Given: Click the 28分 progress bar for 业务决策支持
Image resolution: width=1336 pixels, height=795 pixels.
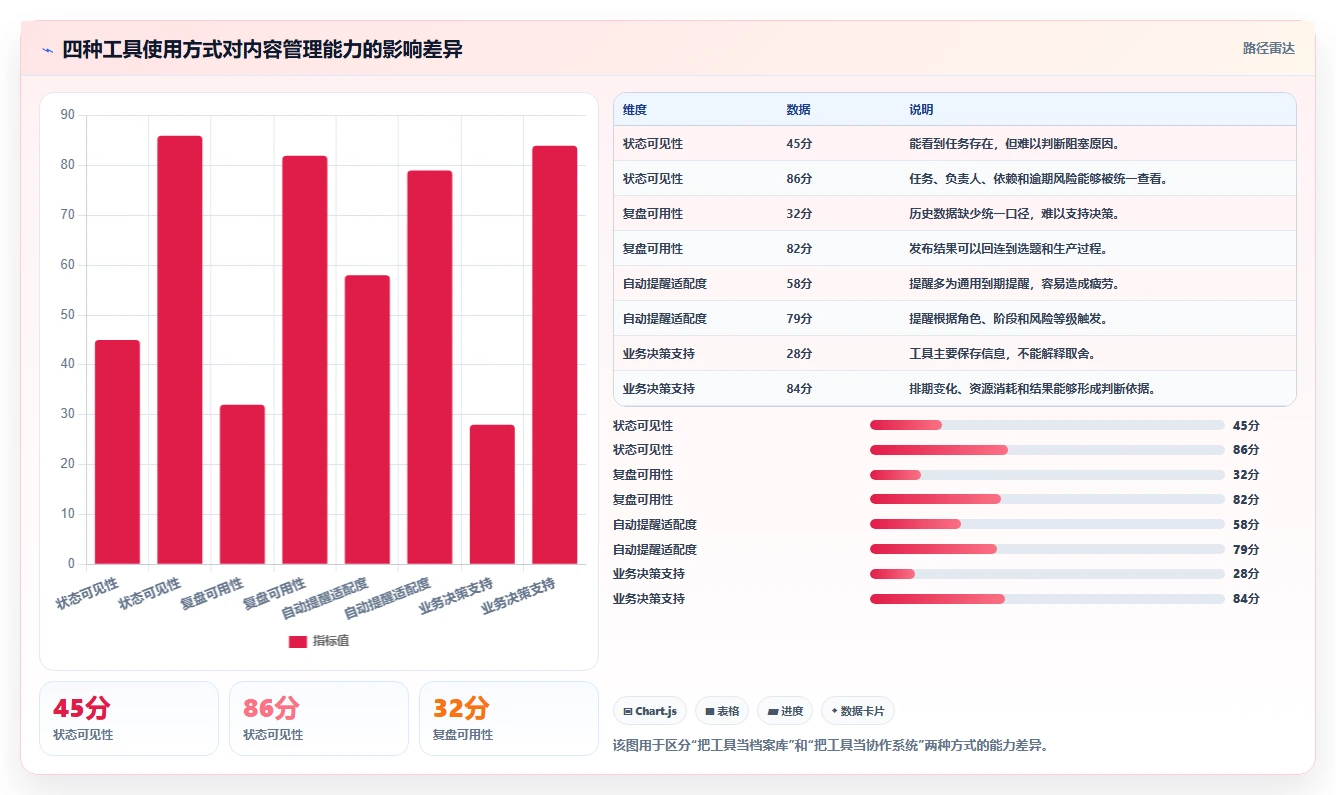Looking at the screenshot, I should (x=1047, y=574).
